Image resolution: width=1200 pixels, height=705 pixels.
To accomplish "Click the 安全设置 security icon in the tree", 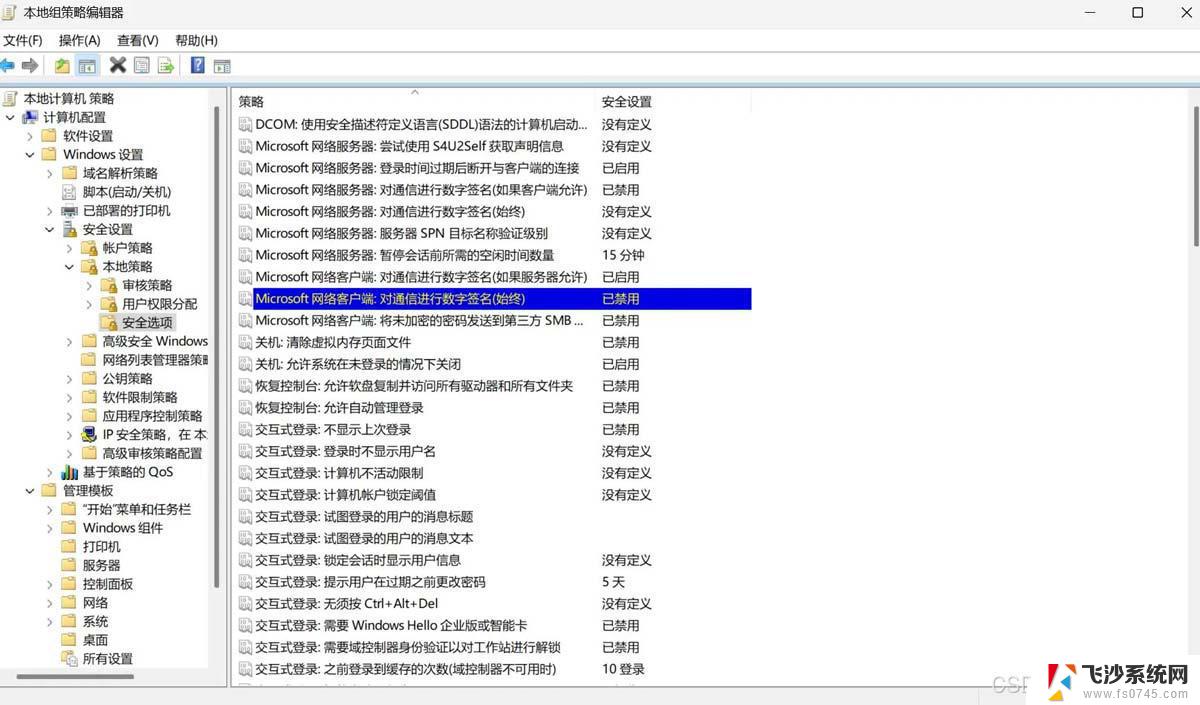I will point(69,229).
